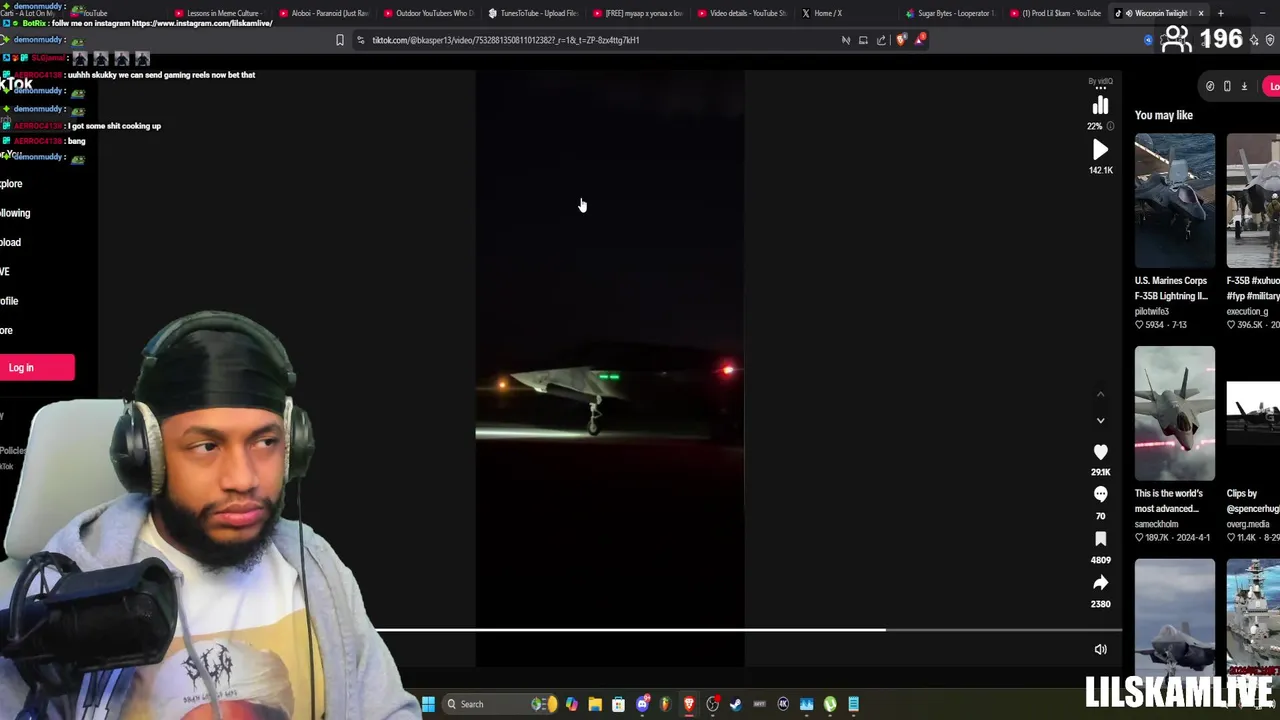Open the Profile sidebar item
The image size is (1280, 720).
point(9,301)
